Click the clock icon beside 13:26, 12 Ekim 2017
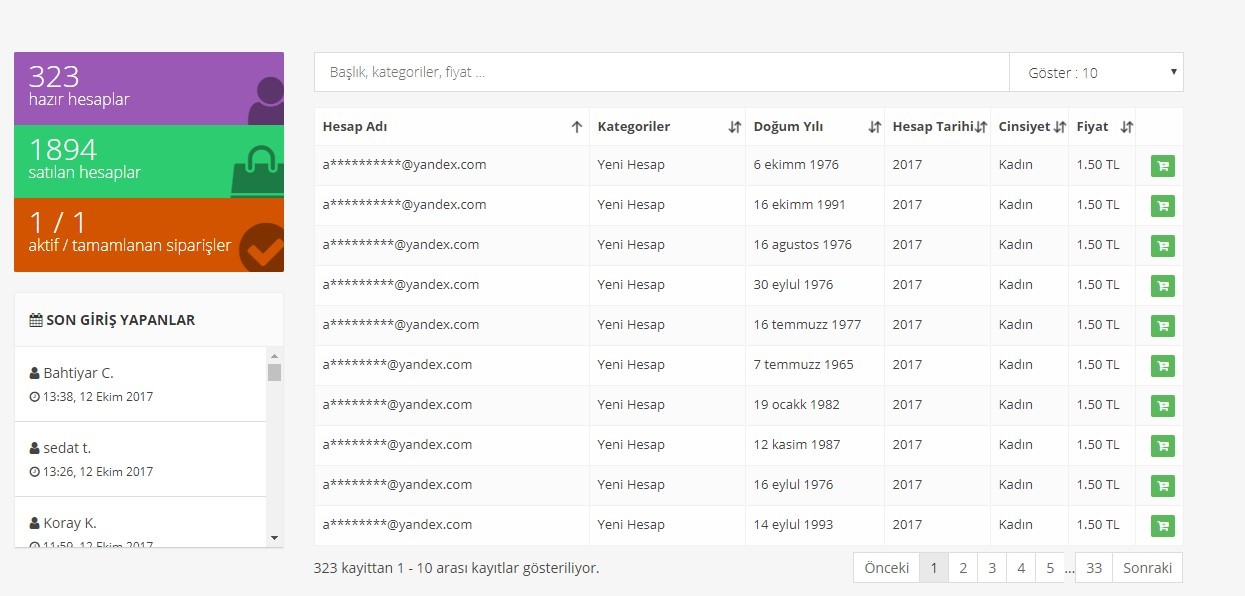Screen dimensions: 1245x596 point(35,472)
